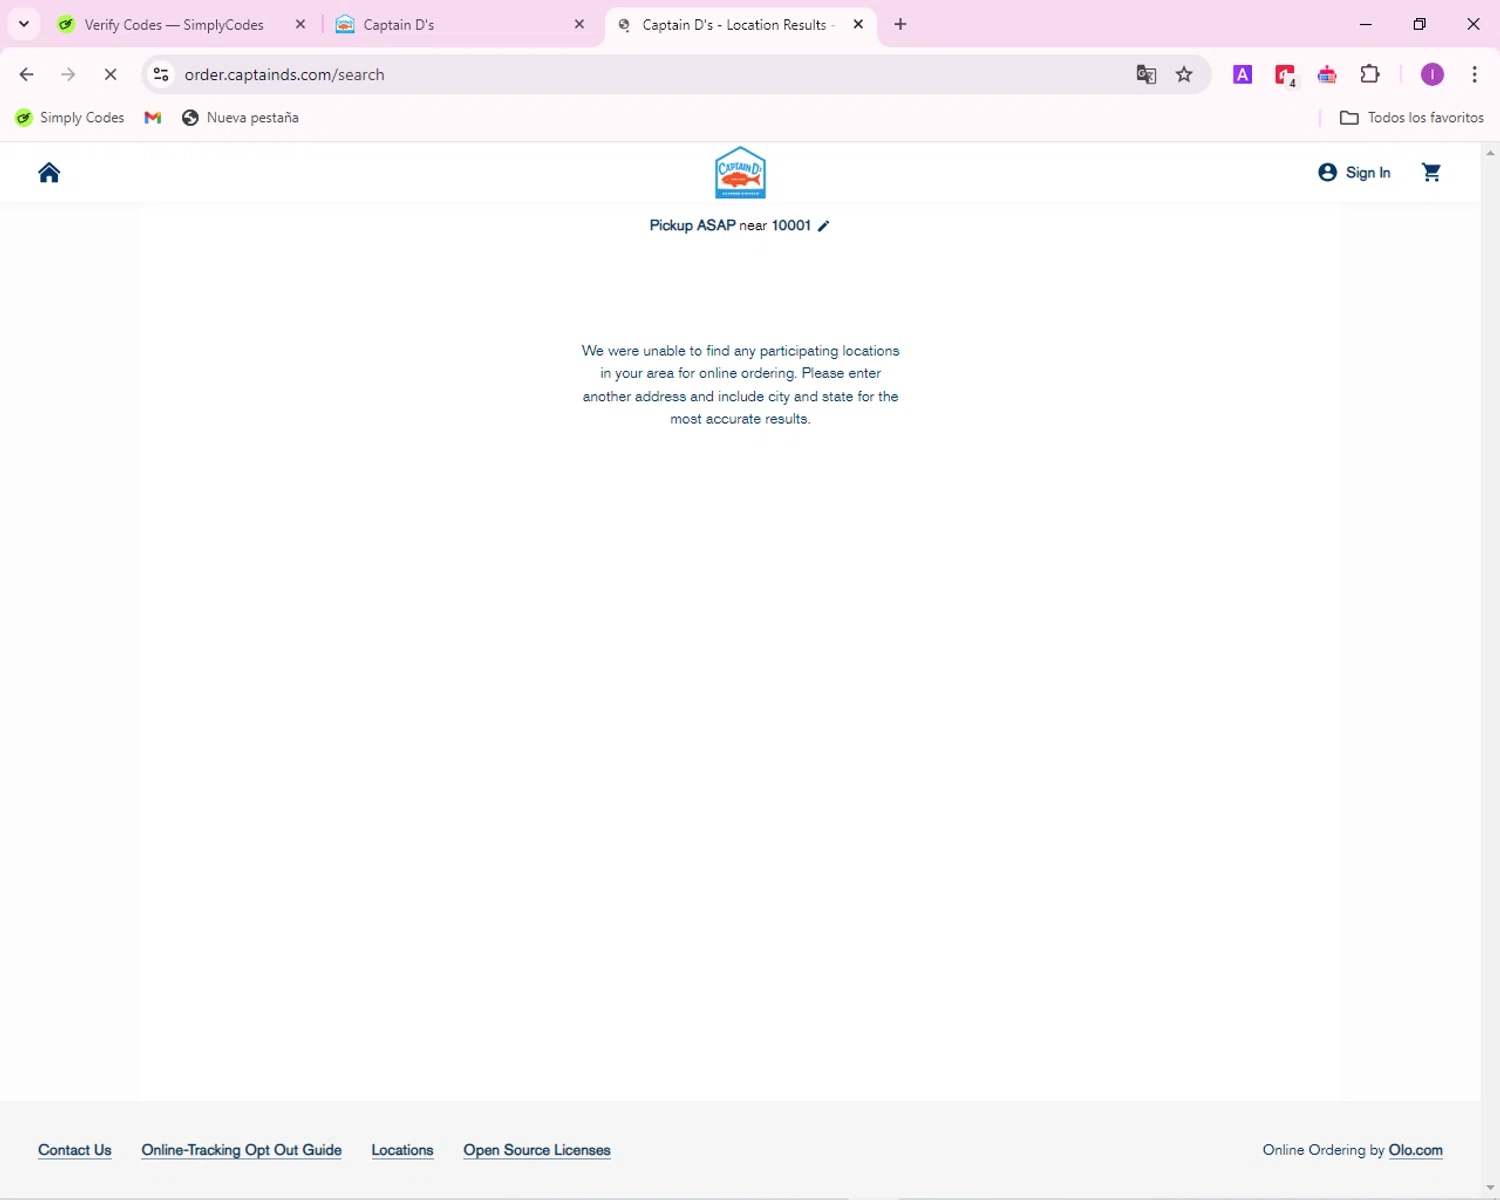Expand the tab search dropdown arrow
The image size is (1500, 1200).
[24, 24]
